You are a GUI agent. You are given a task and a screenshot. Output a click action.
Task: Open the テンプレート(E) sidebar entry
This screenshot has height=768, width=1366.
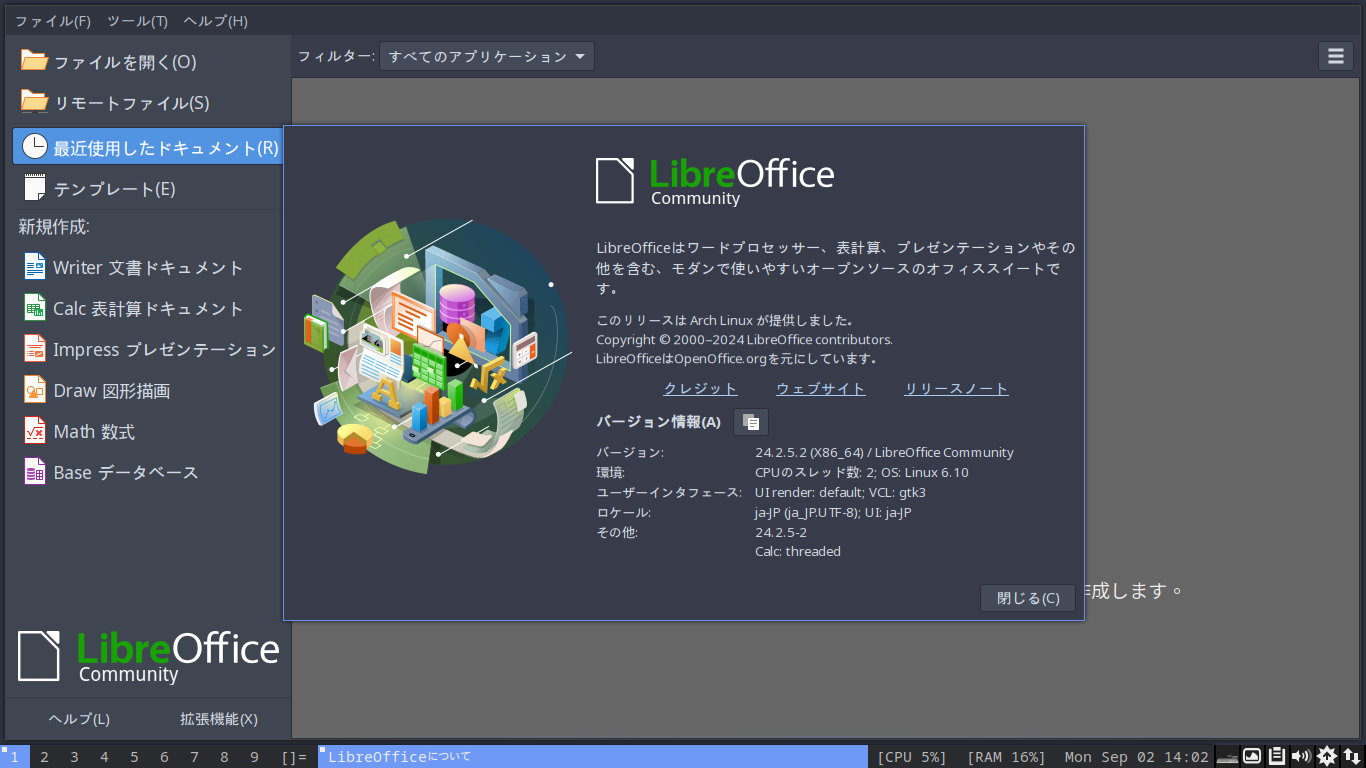[149, 189]
